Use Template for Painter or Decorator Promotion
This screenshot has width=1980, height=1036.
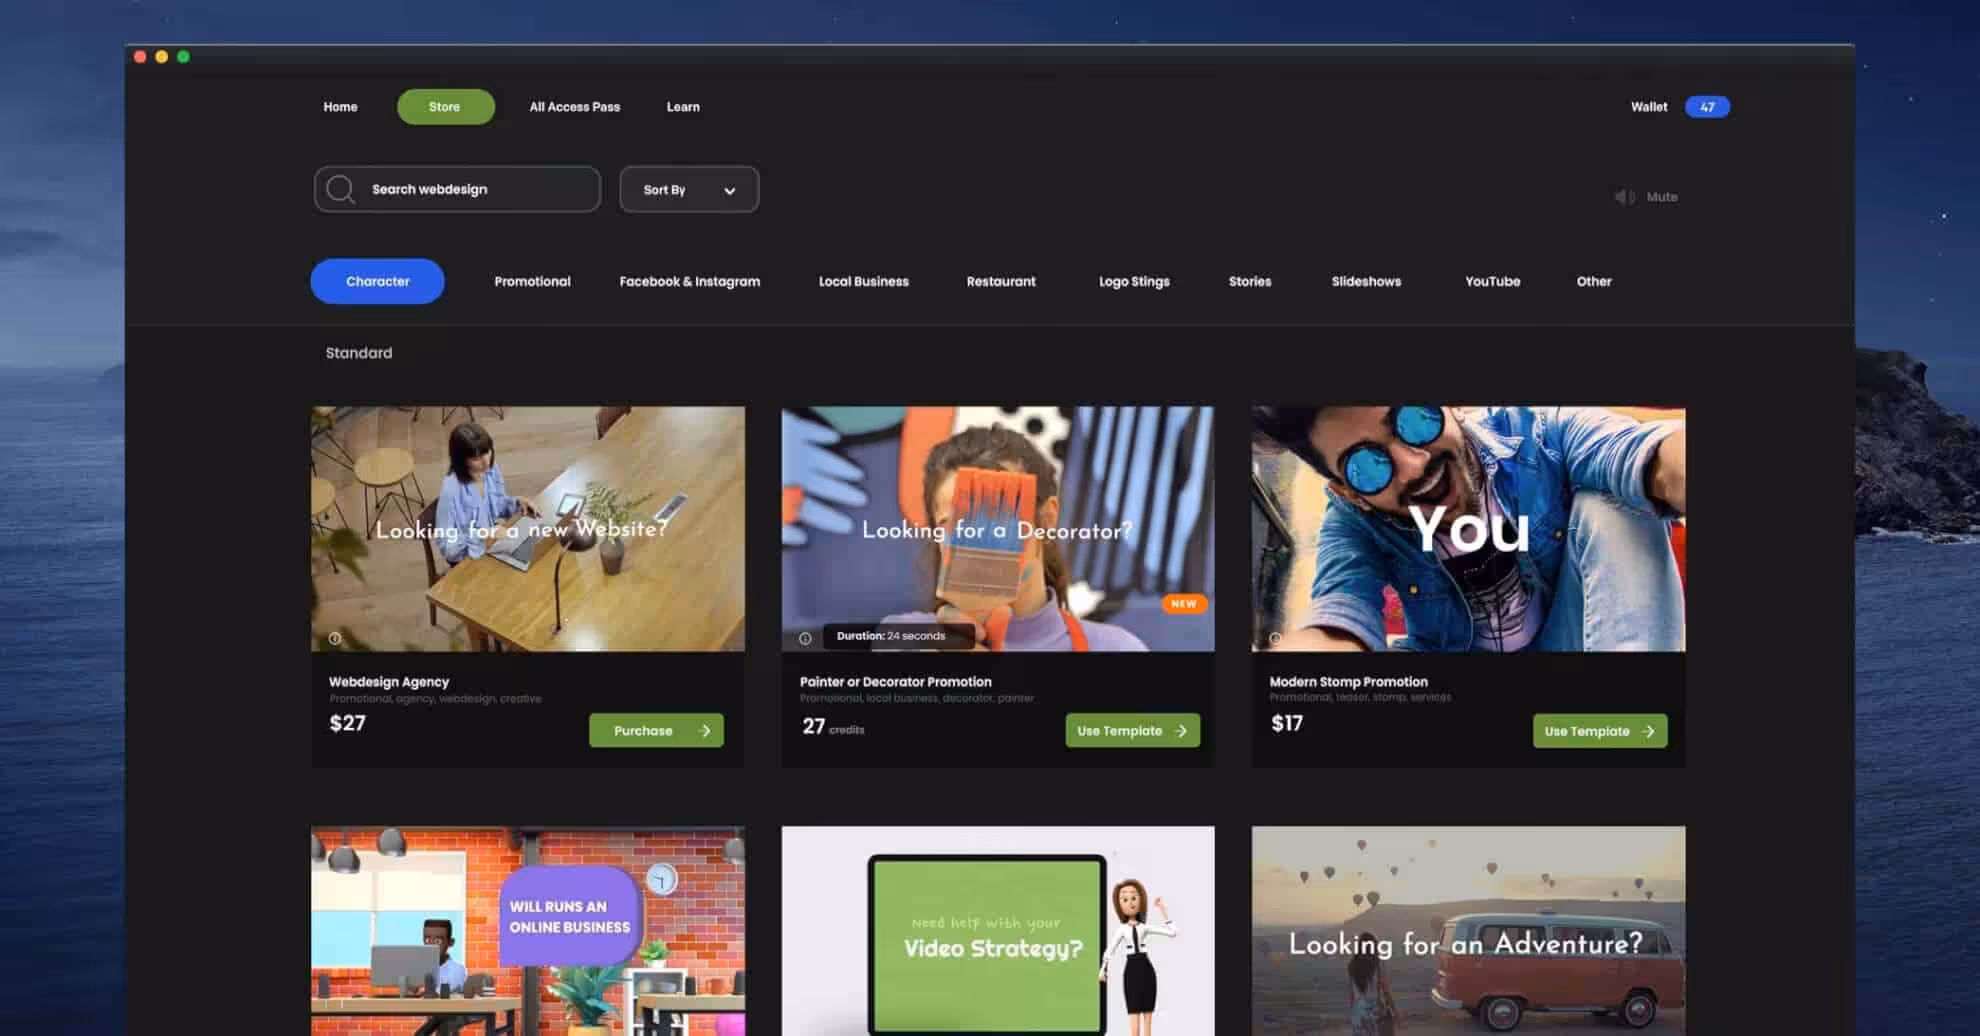(x=1131, y=731)
